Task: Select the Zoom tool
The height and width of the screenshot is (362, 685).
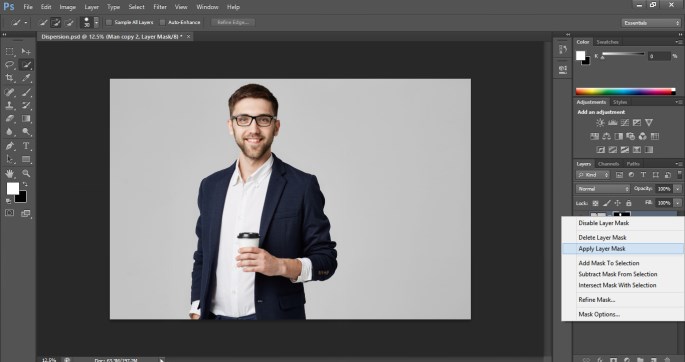Action: tap(26, 173)
